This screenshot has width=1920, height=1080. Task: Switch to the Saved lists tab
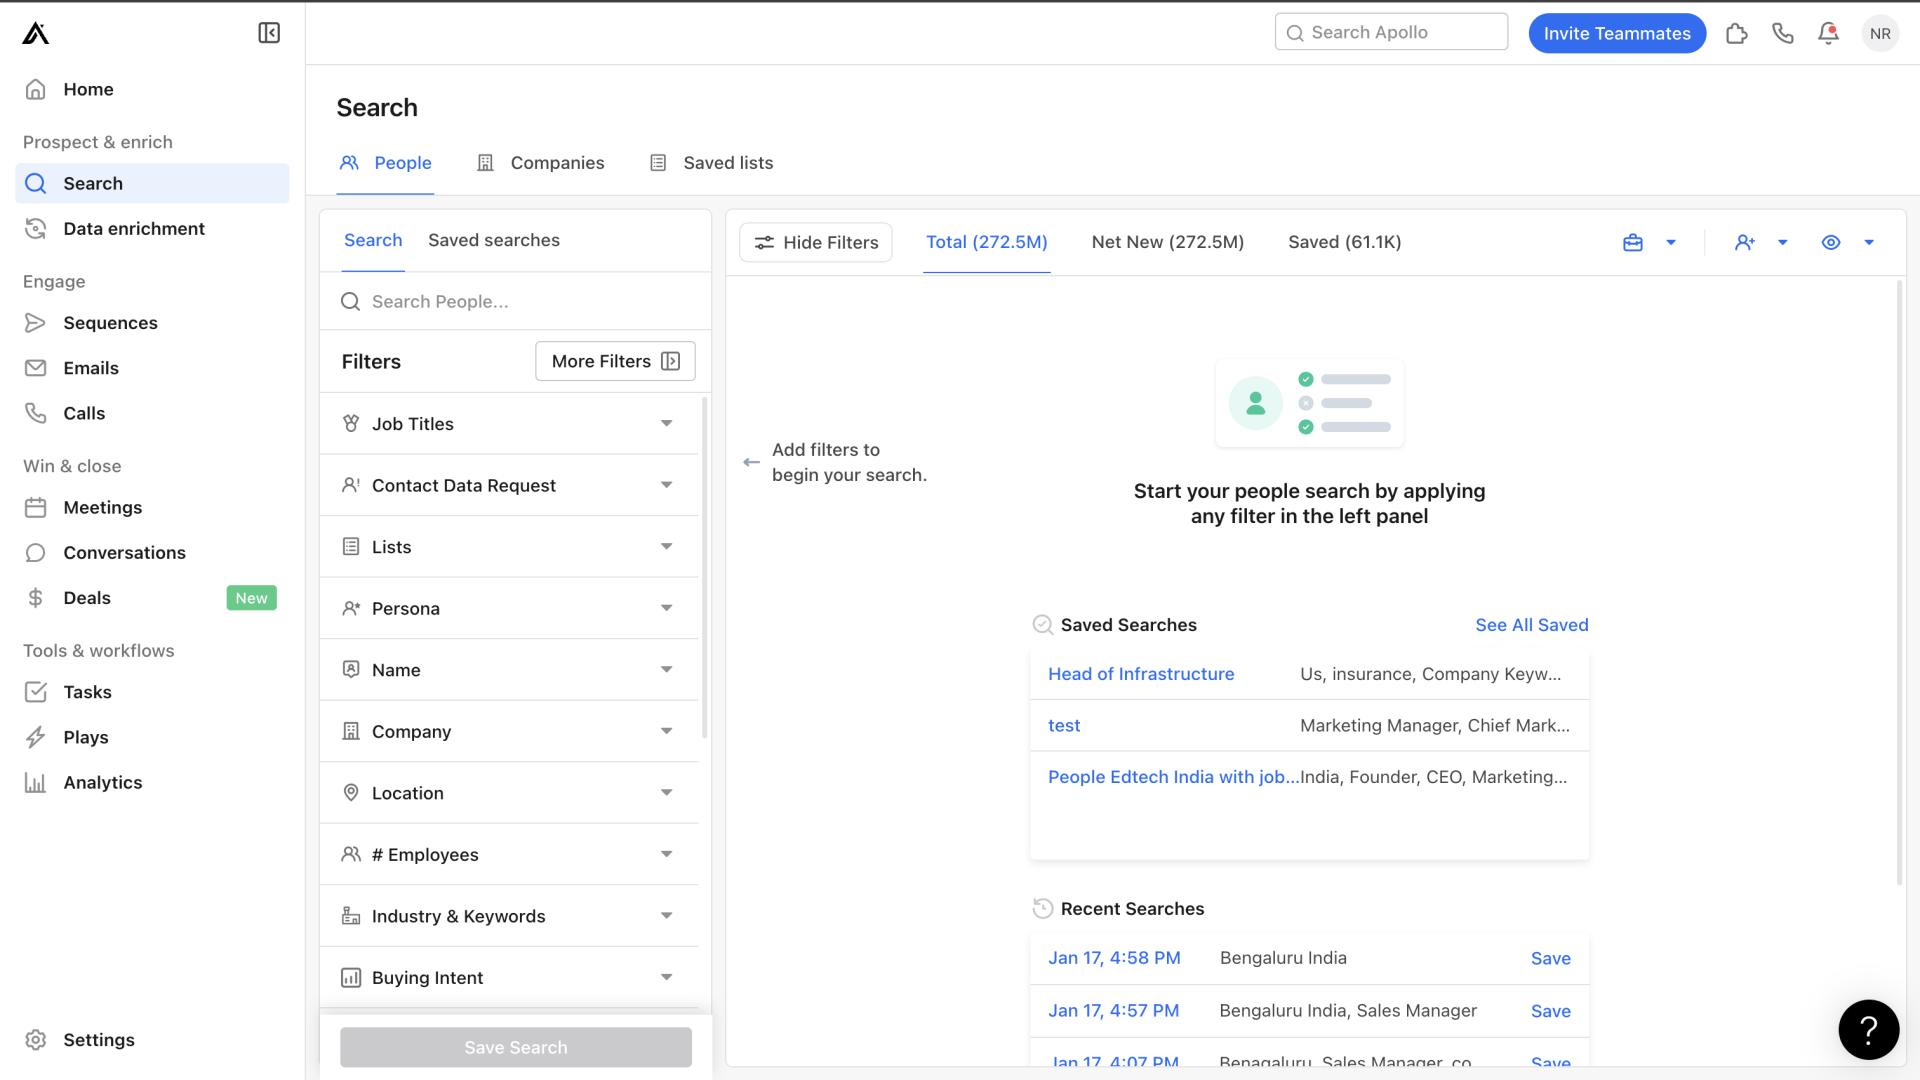point(712,163)
